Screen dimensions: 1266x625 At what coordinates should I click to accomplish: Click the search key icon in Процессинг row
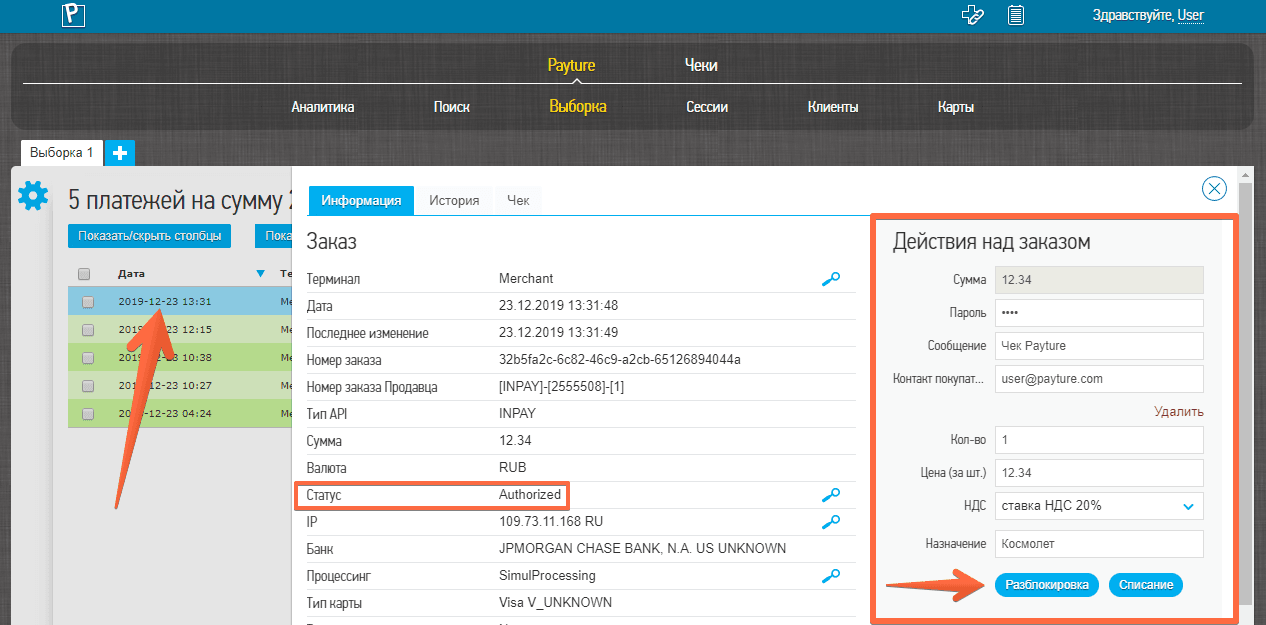tap(830, 576)
